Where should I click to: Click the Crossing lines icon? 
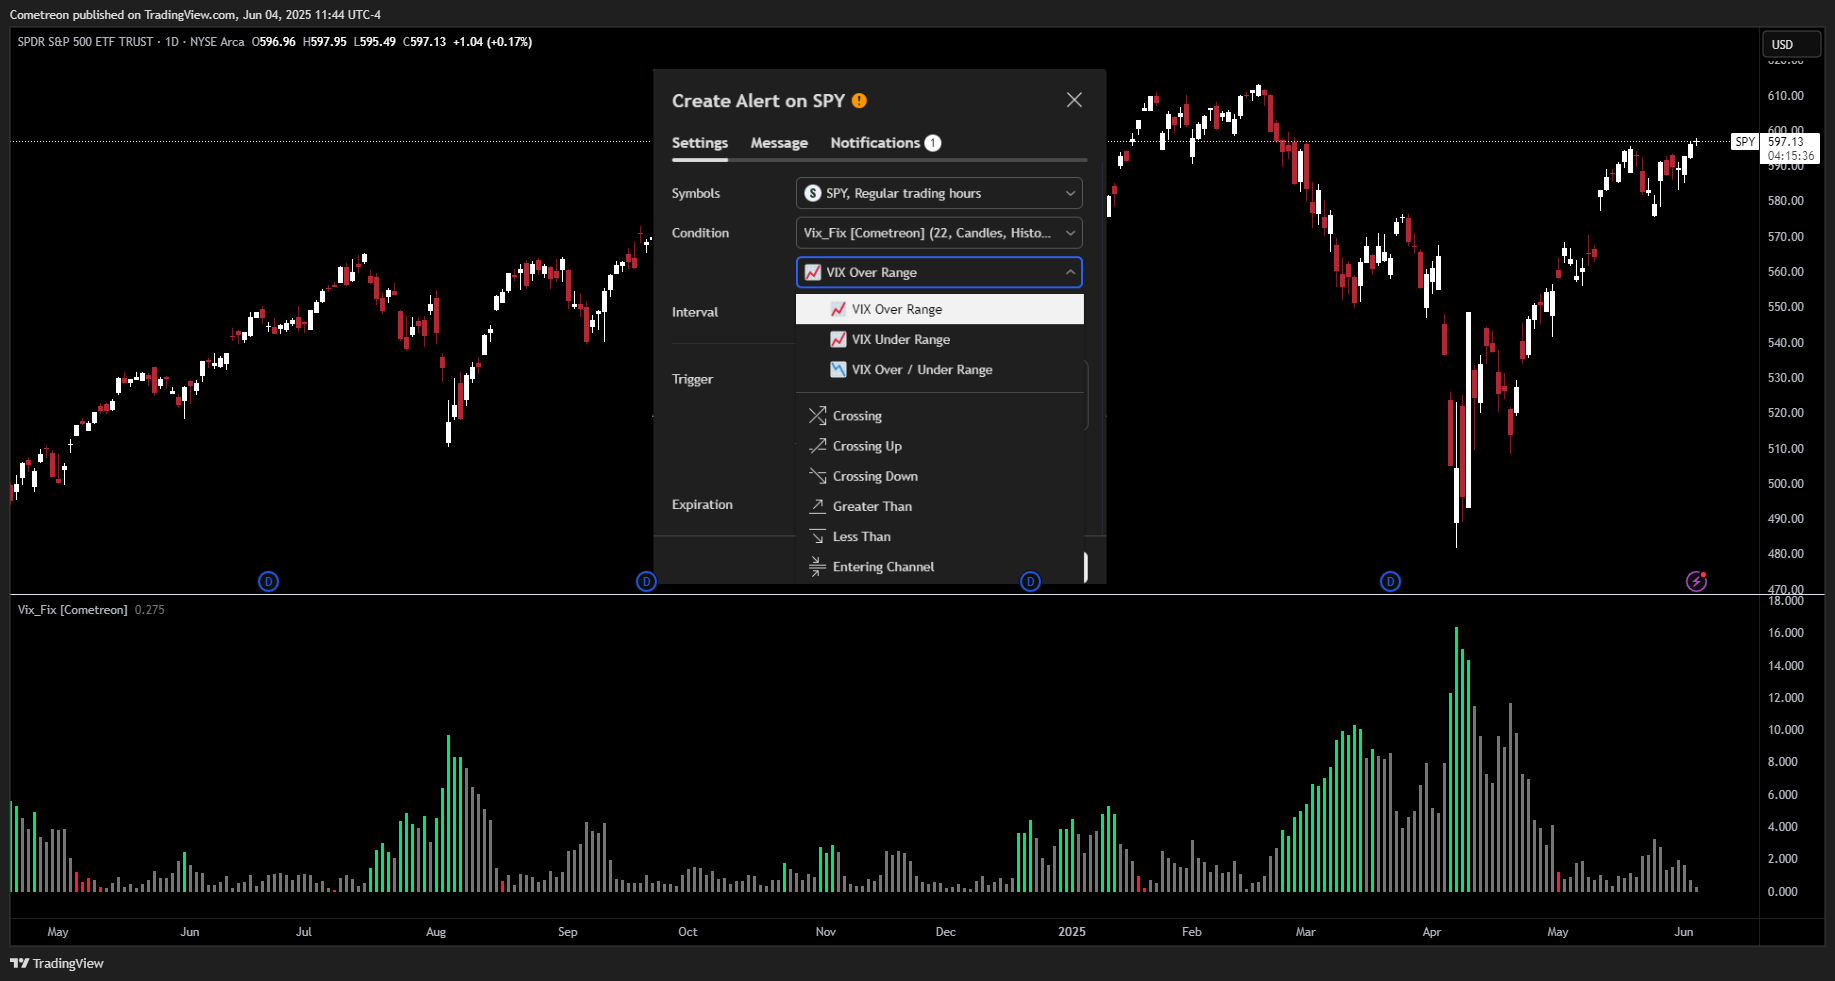click(x=817, y=416)
